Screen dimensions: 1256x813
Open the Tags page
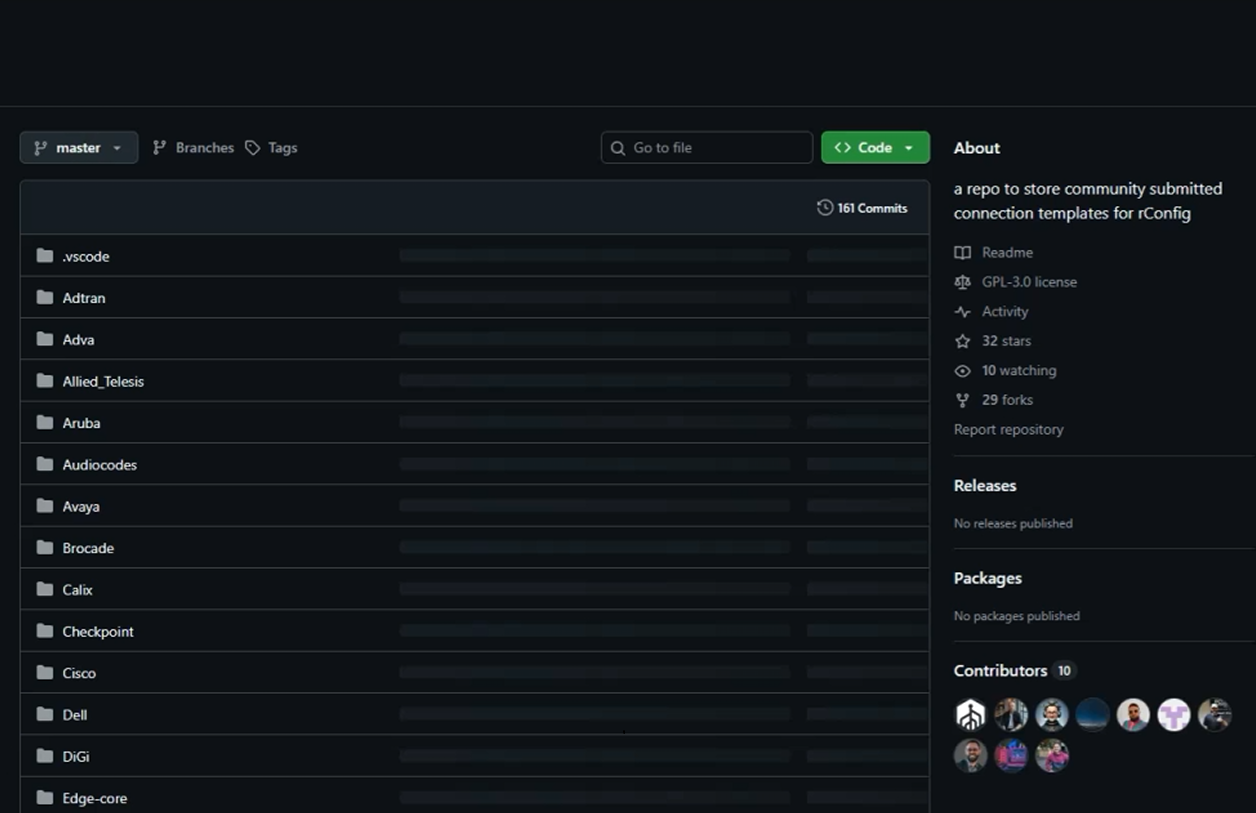click(x=271, y=148)
